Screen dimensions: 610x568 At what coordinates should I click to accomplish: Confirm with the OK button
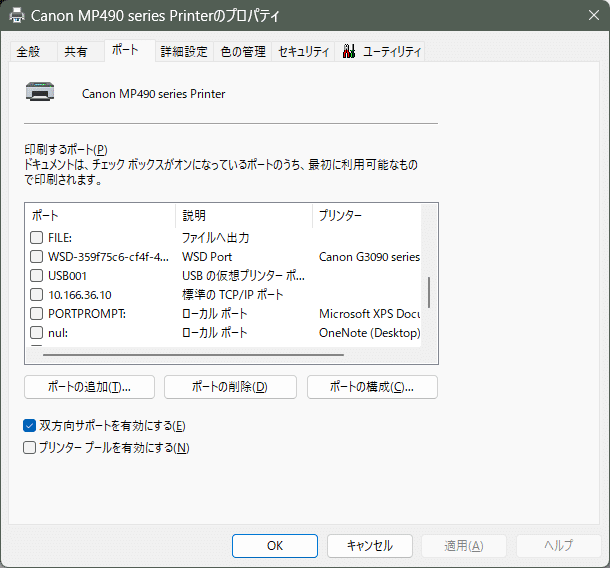(x=275, y=545)
